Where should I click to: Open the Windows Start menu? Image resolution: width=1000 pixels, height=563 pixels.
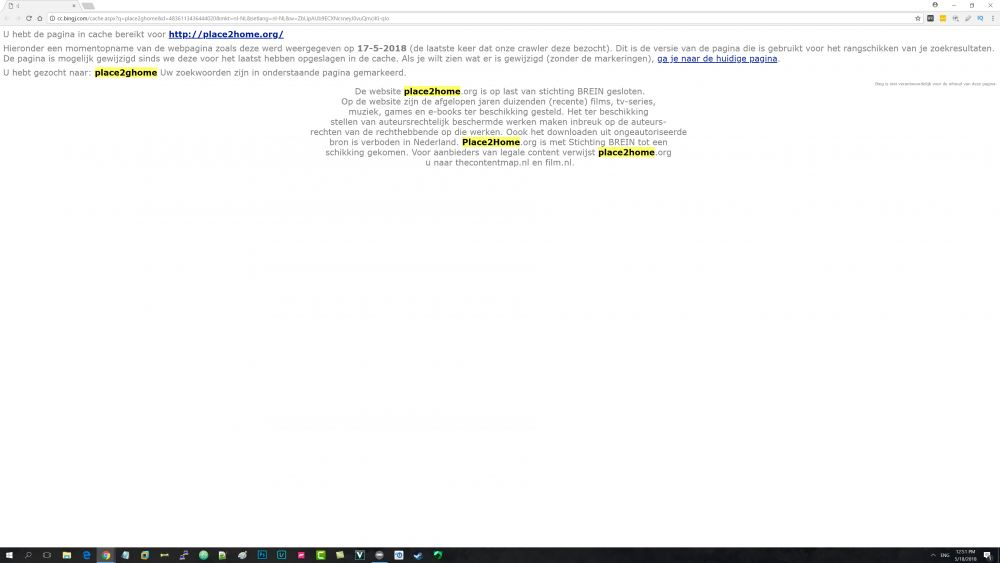[x=8, y=555]
